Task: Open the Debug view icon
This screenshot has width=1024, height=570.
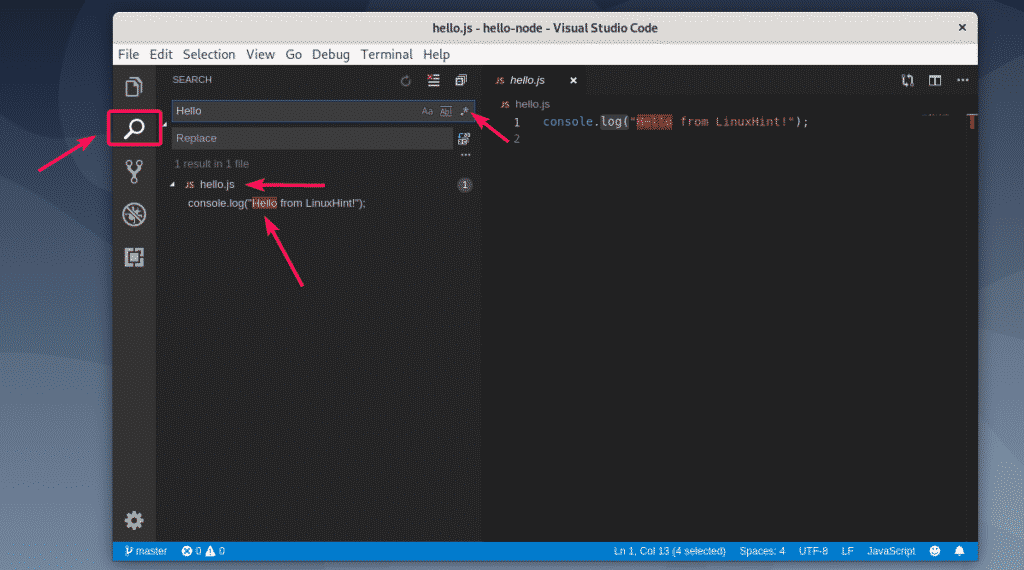Action: coord(134,214)
